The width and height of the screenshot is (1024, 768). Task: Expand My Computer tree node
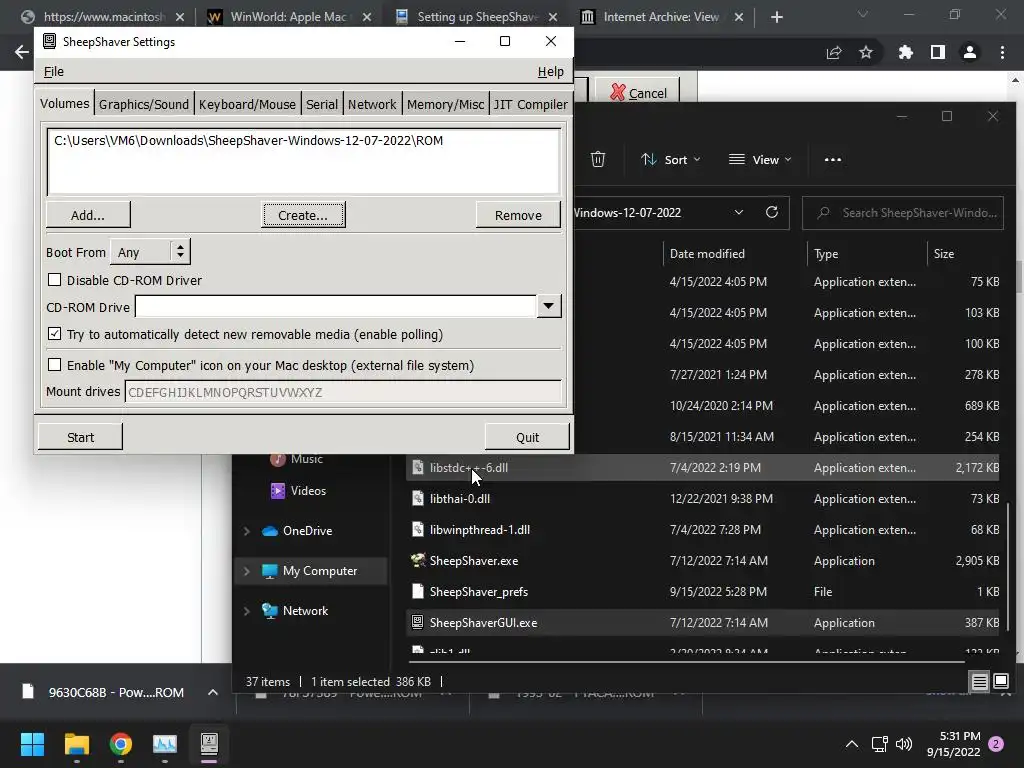247,571
